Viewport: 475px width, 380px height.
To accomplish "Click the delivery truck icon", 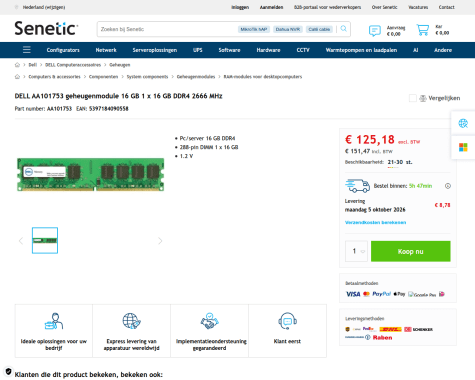I will point(357,186).
